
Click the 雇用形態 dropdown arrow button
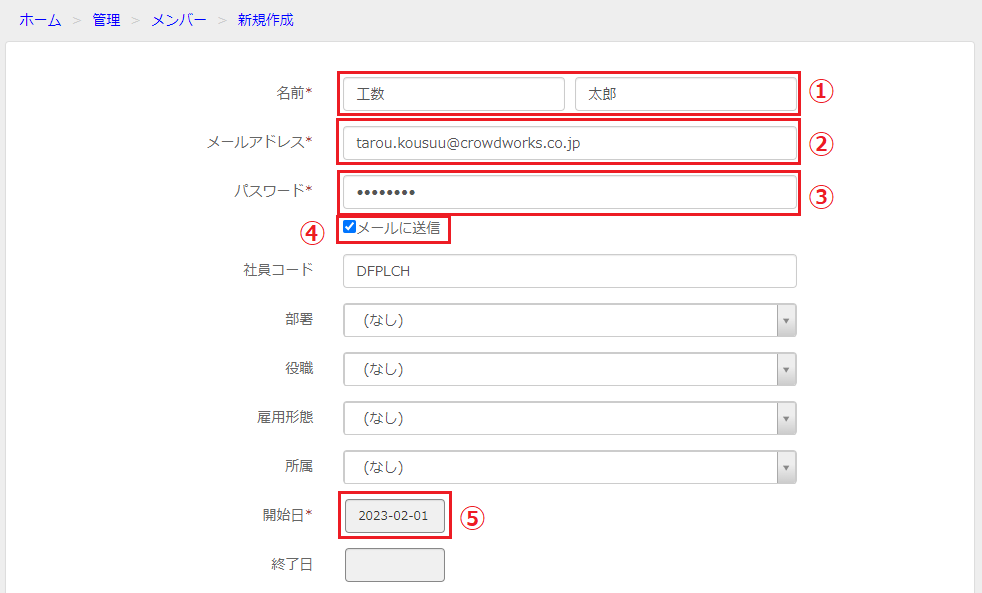(787, 418)
